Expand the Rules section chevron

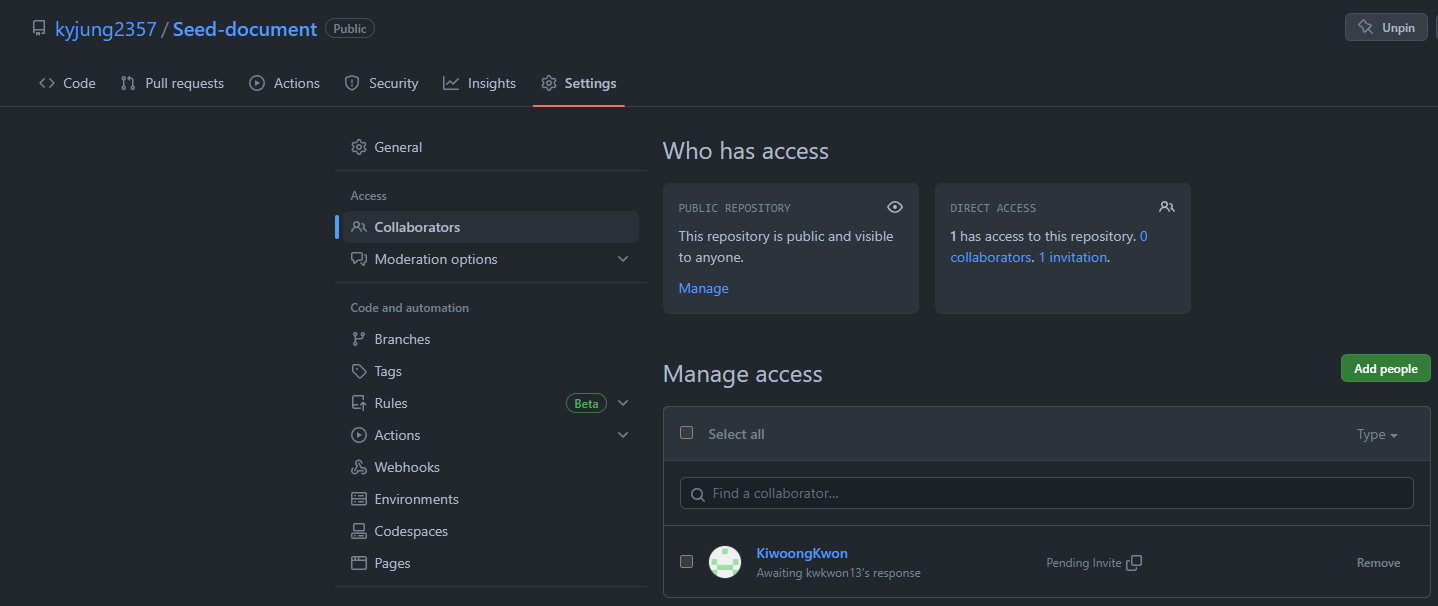point(623,403)
